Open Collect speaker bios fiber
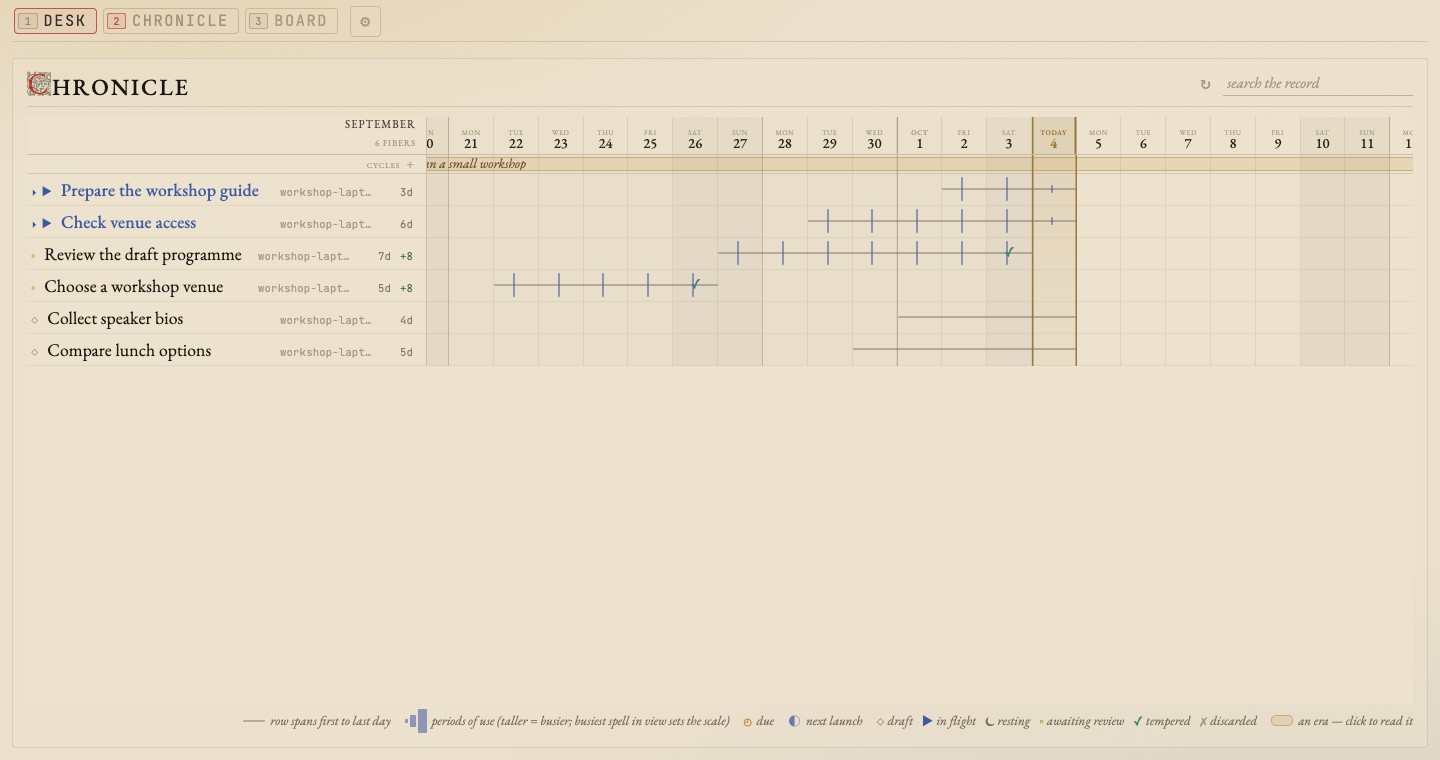The width and height of the screenshot is (1440, 760). (115, 319)
